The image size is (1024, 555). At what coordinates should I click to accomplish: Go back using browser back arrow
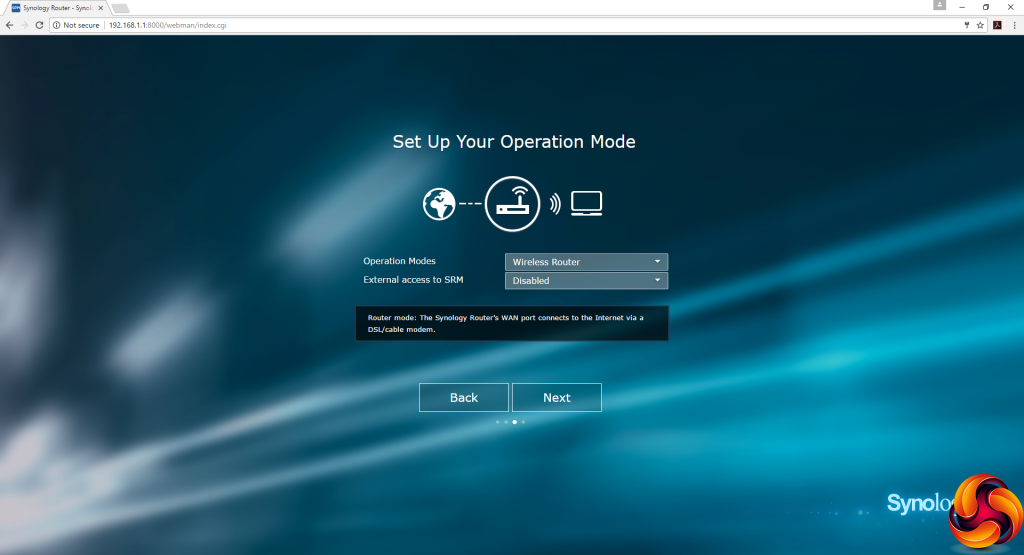9,25
